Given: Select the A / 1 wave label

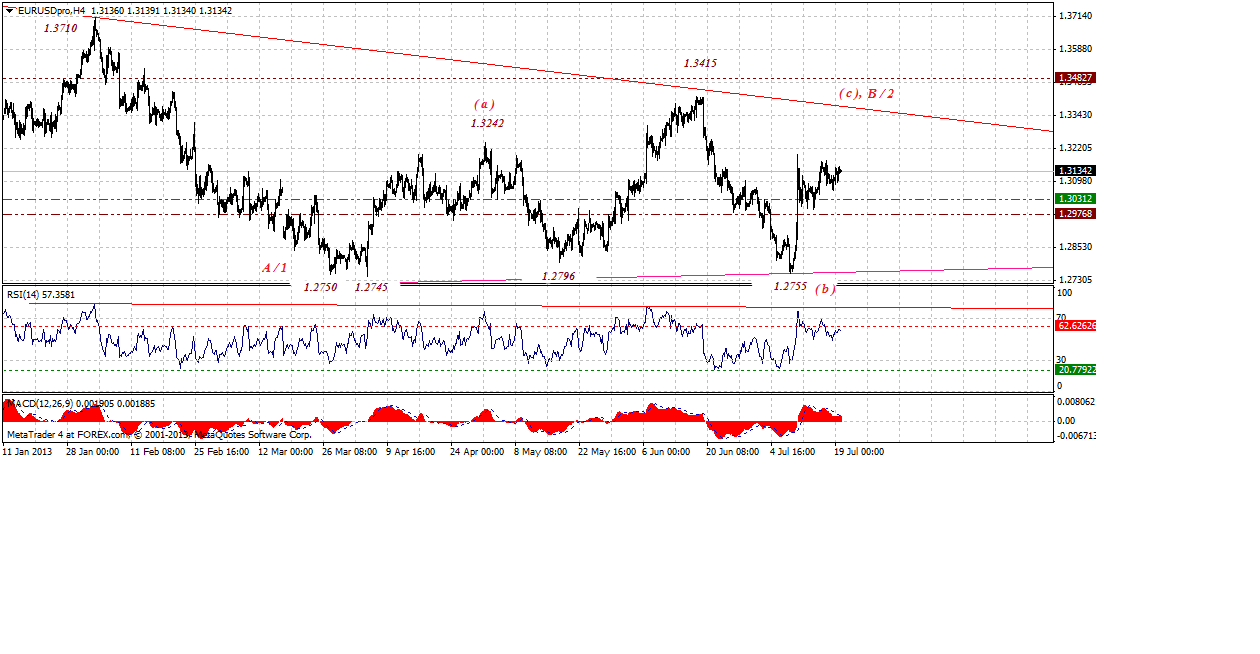Looking at the screenshot, I should [275, 267].
